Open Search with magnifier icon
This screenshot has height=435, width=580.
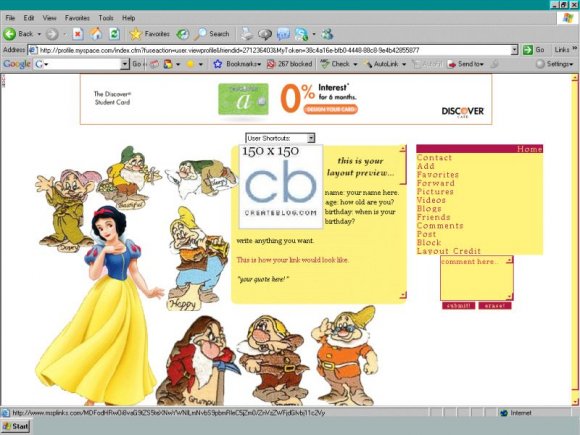[x=212, y=34]
